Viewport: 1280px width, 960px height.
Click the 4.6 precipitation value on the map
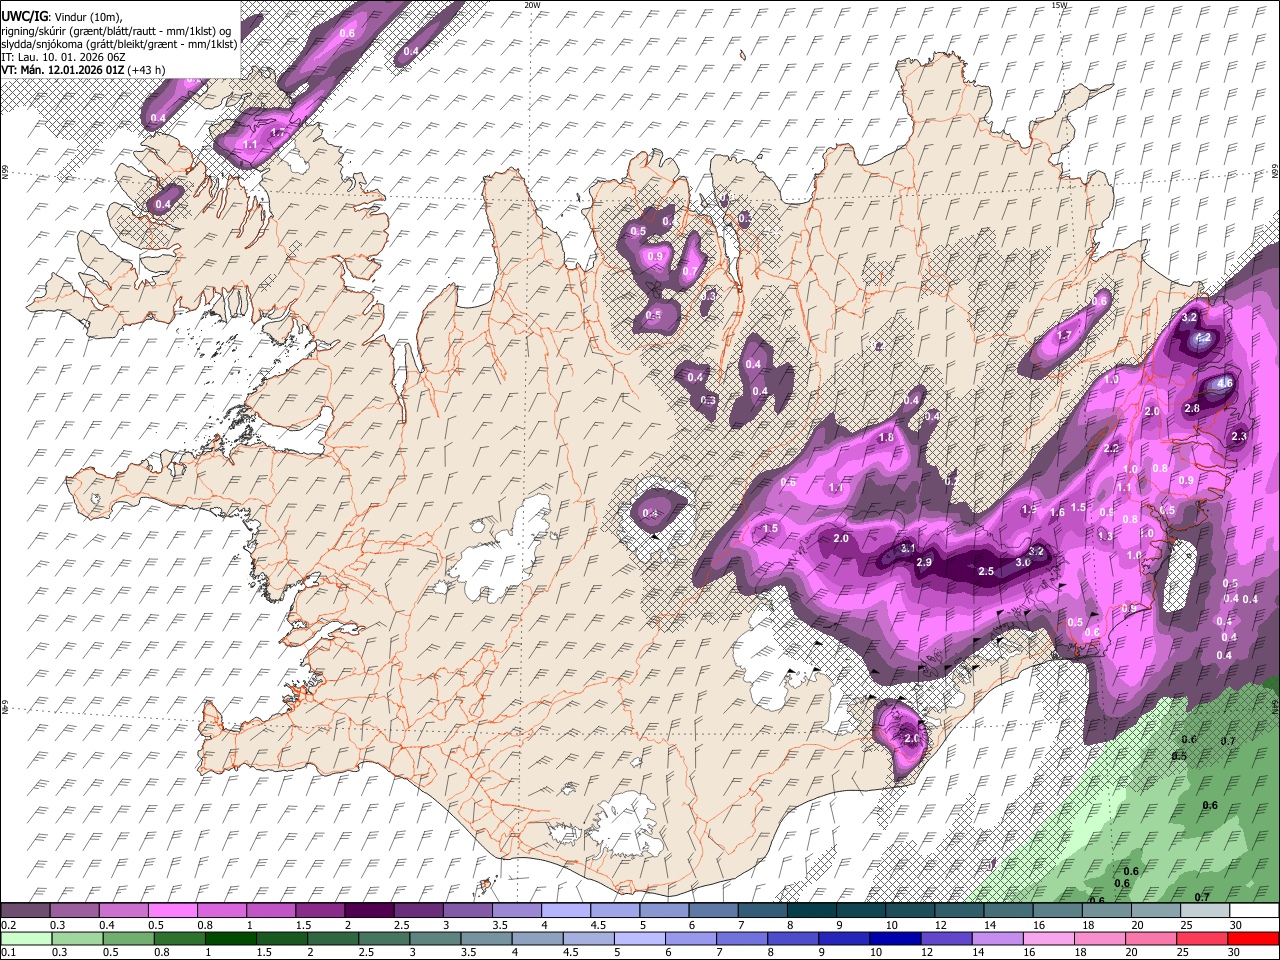click(x=1225, y=383)
